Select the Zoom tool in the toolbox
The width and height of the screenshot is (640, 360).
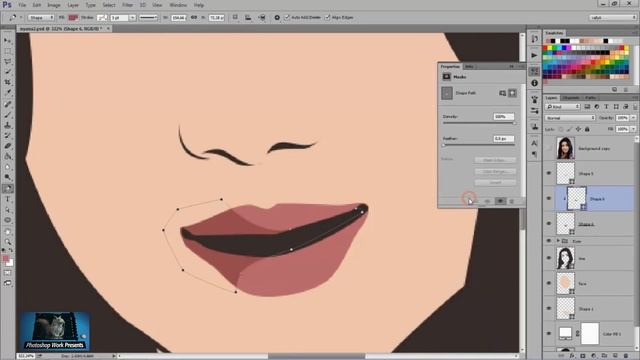point(8,242)
